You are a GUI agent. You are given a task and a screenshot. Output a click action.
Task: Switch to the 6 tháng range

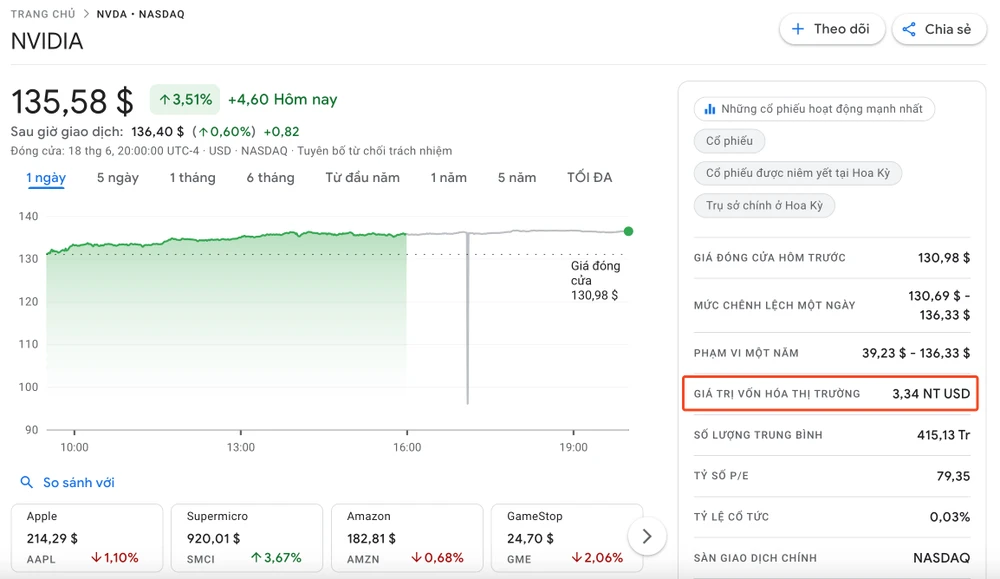click(x=270, y=178)
